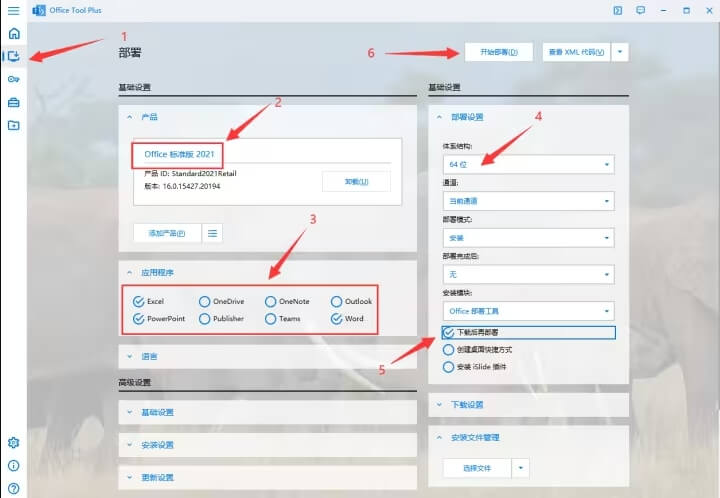Viewport: 720px width, 498px height.
Task: Click the view XML code button
Action: pyautogui.click(x=577, y=52)
